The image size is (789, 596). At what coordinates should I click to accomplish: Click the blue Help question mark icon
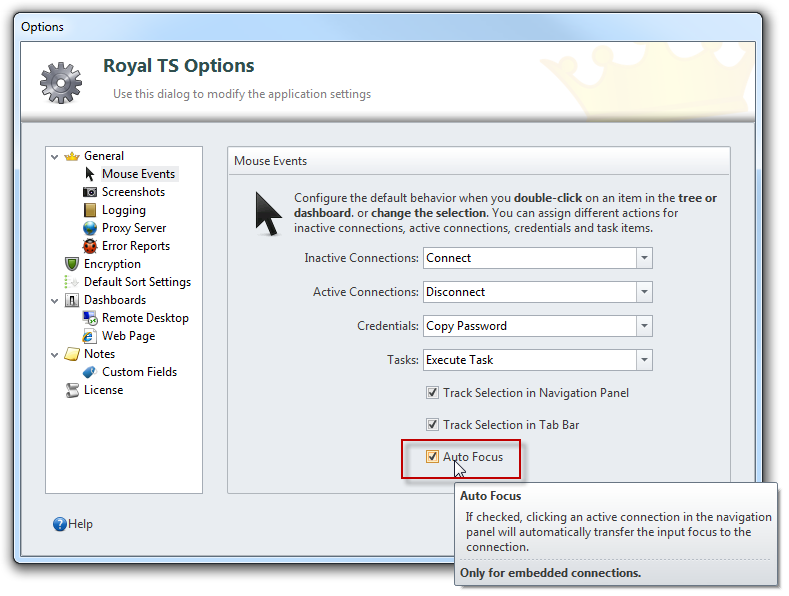point(60,524)
